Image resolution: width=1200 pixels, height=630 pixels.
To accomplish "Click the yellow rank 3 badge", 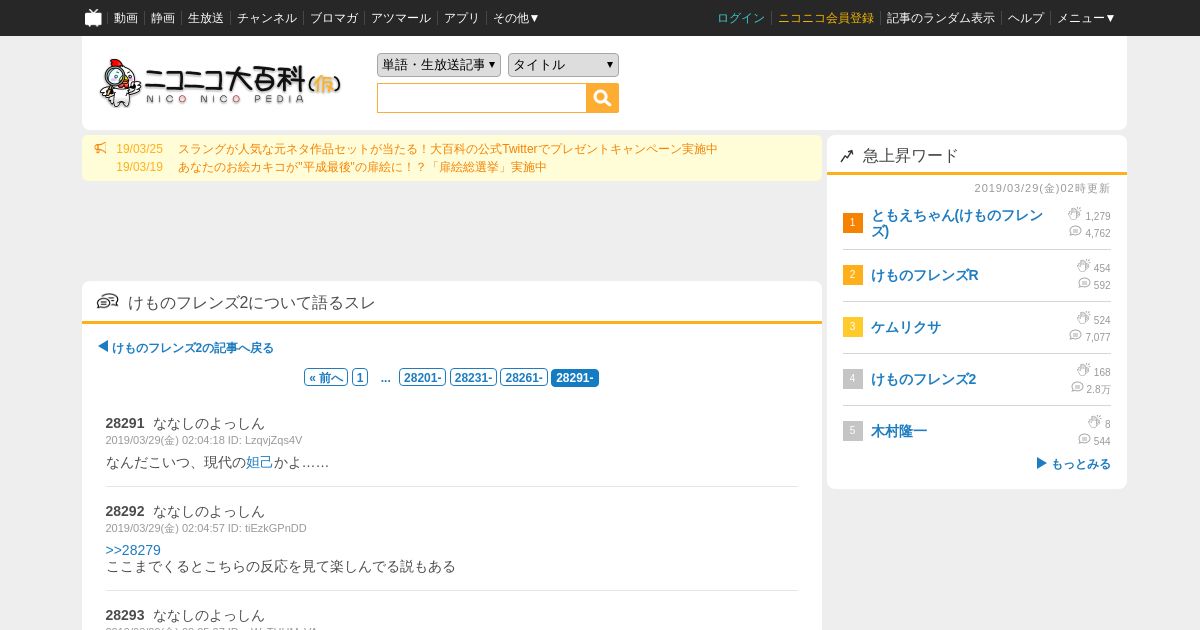I will (x=852, y=327).
